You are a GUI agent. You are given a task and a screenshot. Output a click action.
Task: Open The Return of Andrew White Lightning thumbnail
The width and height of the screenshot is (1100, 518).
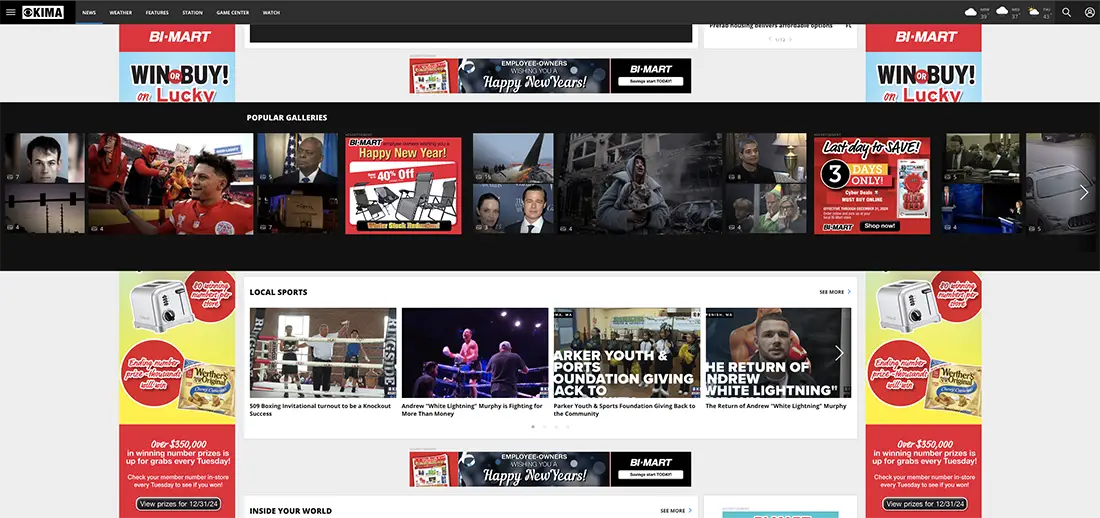coord(778,353)
